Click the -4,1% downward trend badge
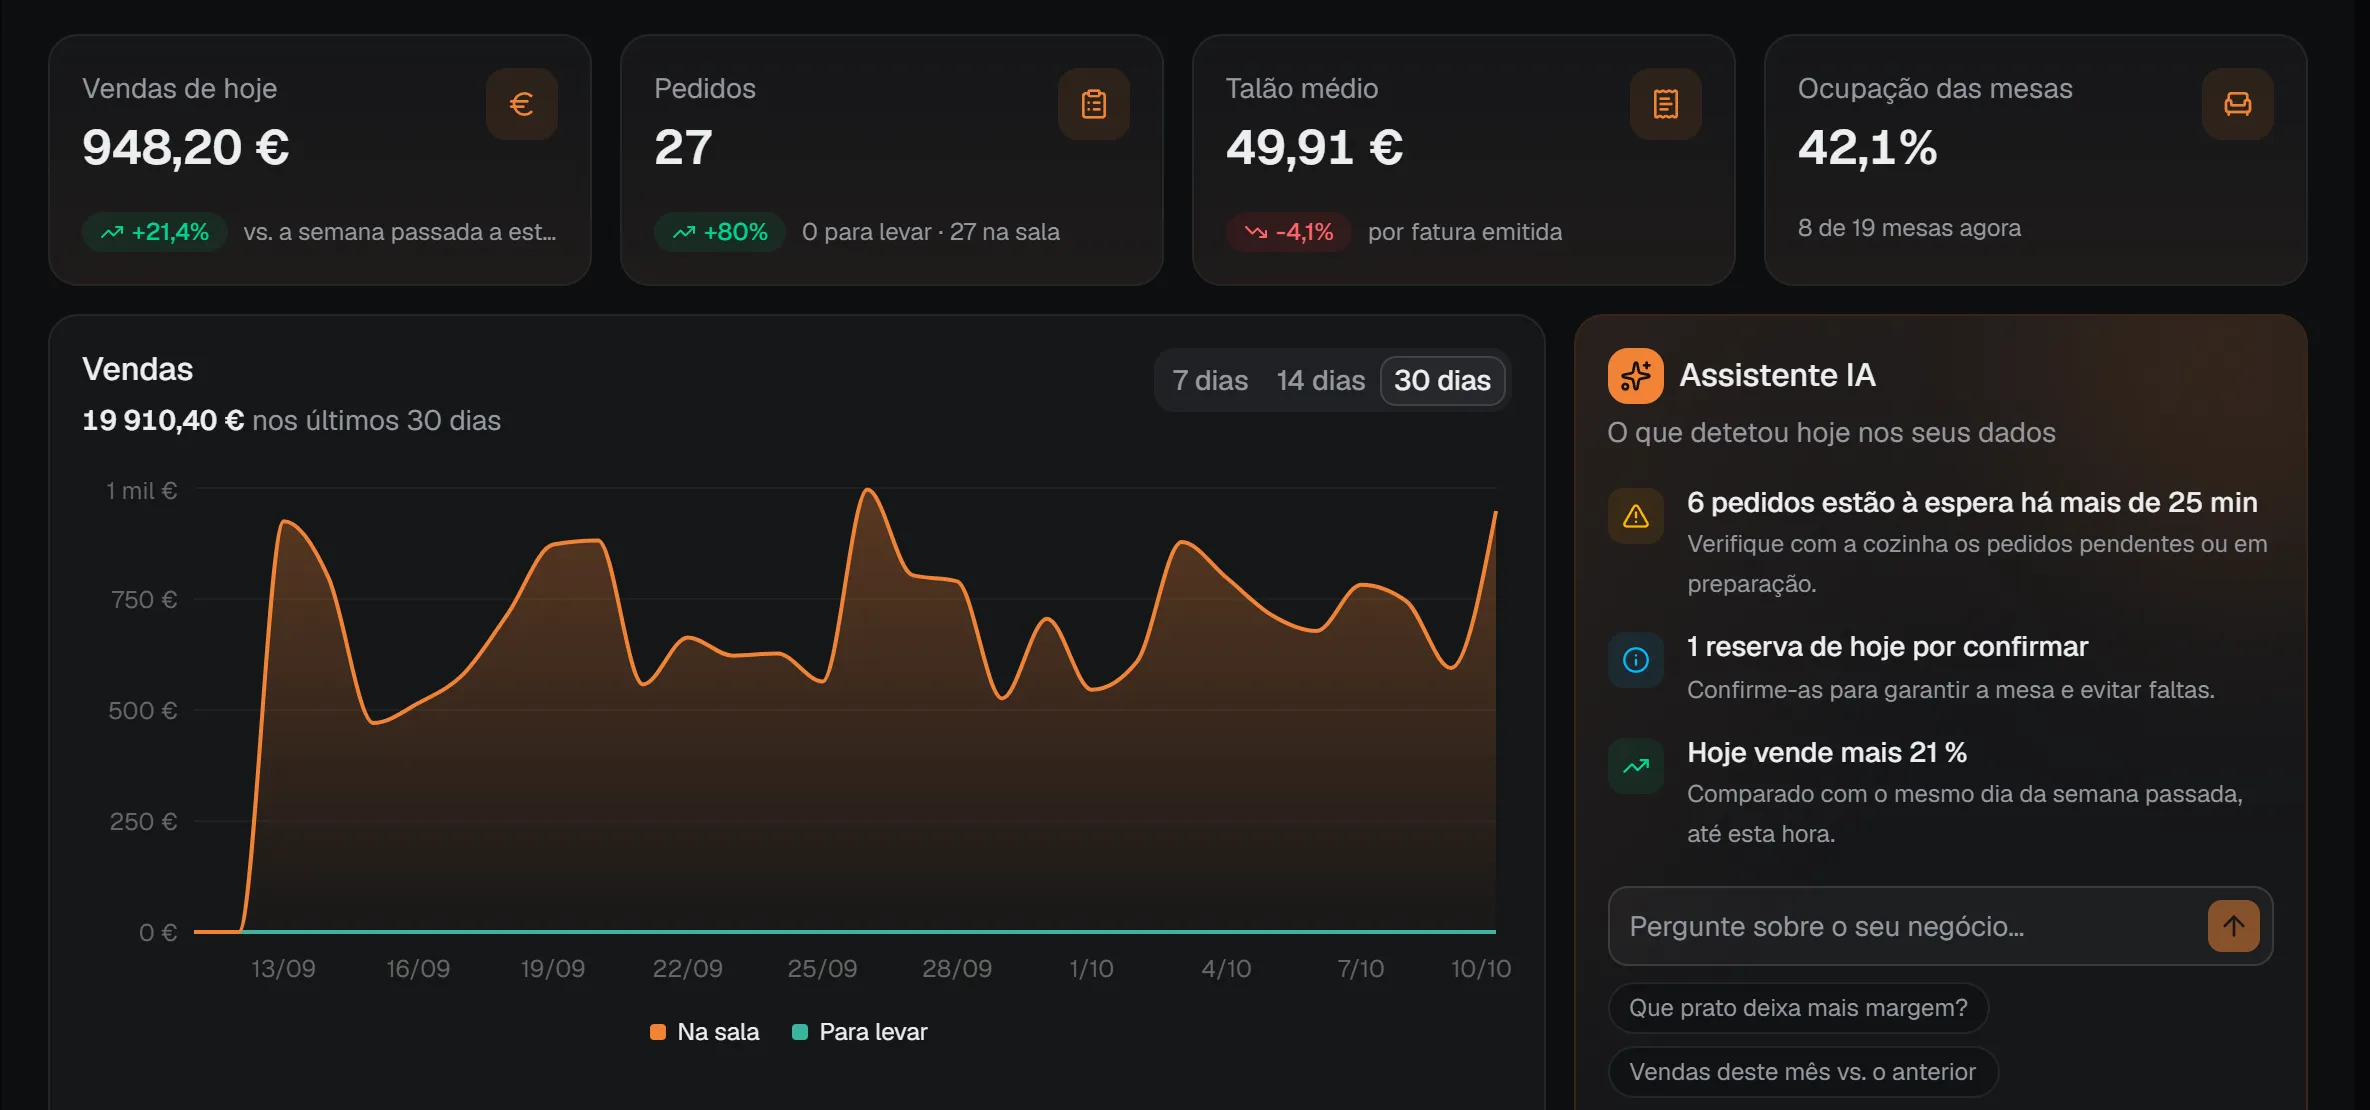 1289,232
